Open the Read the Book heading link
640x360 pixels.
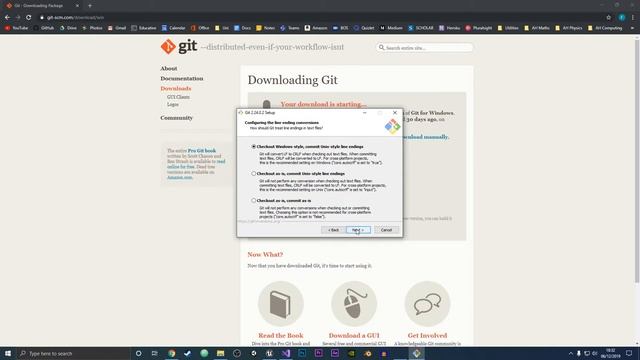point(280,336)
